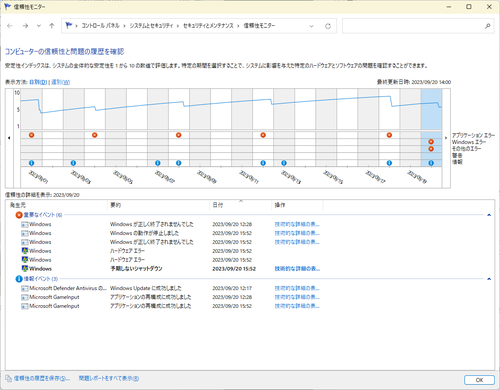Open 問題レポートをすべて表示 link
The height and width of the screenshot is (390, 500).
[x=109, y=378]
